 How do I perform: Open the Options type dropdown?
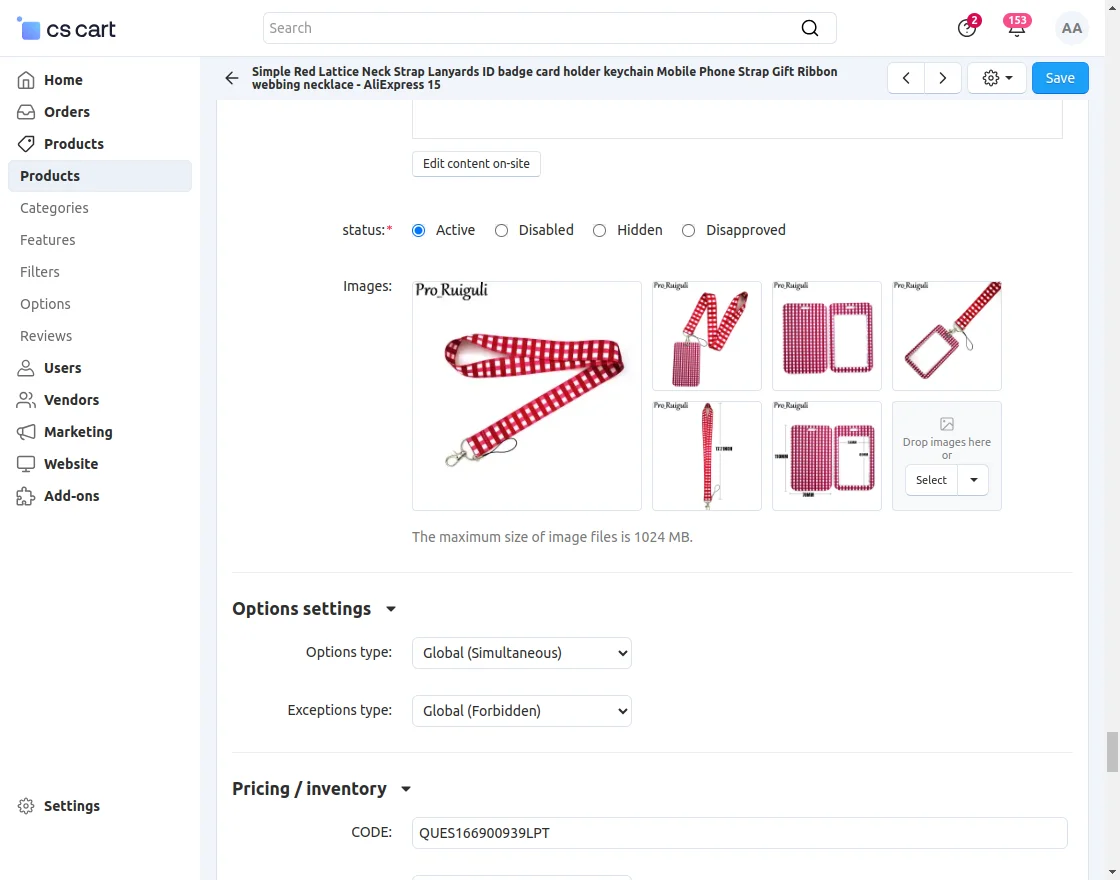(522, 653)
